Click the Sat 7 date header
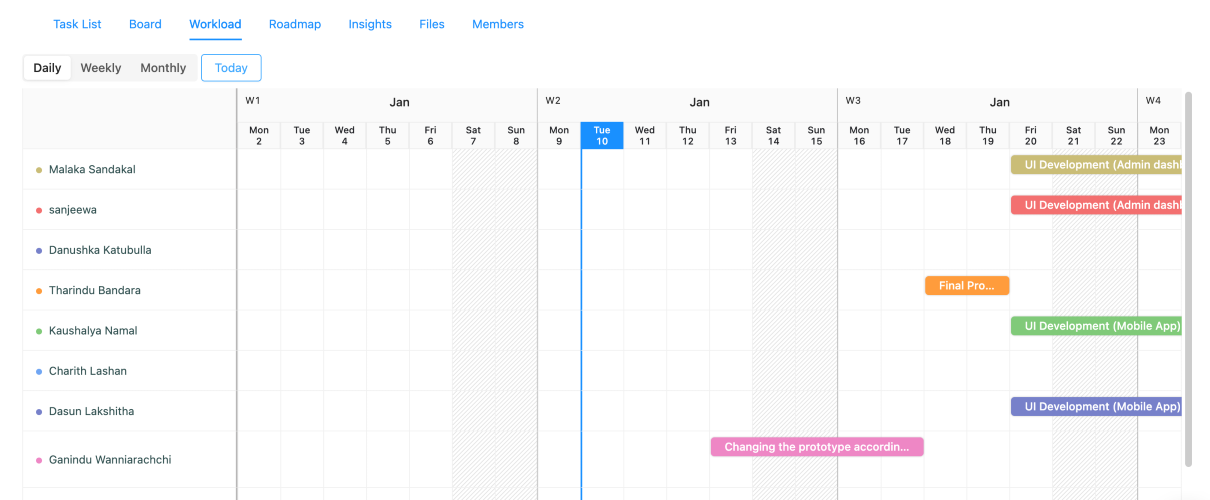The height and width of the screenshot is (500, 1210). click(473, 136)
